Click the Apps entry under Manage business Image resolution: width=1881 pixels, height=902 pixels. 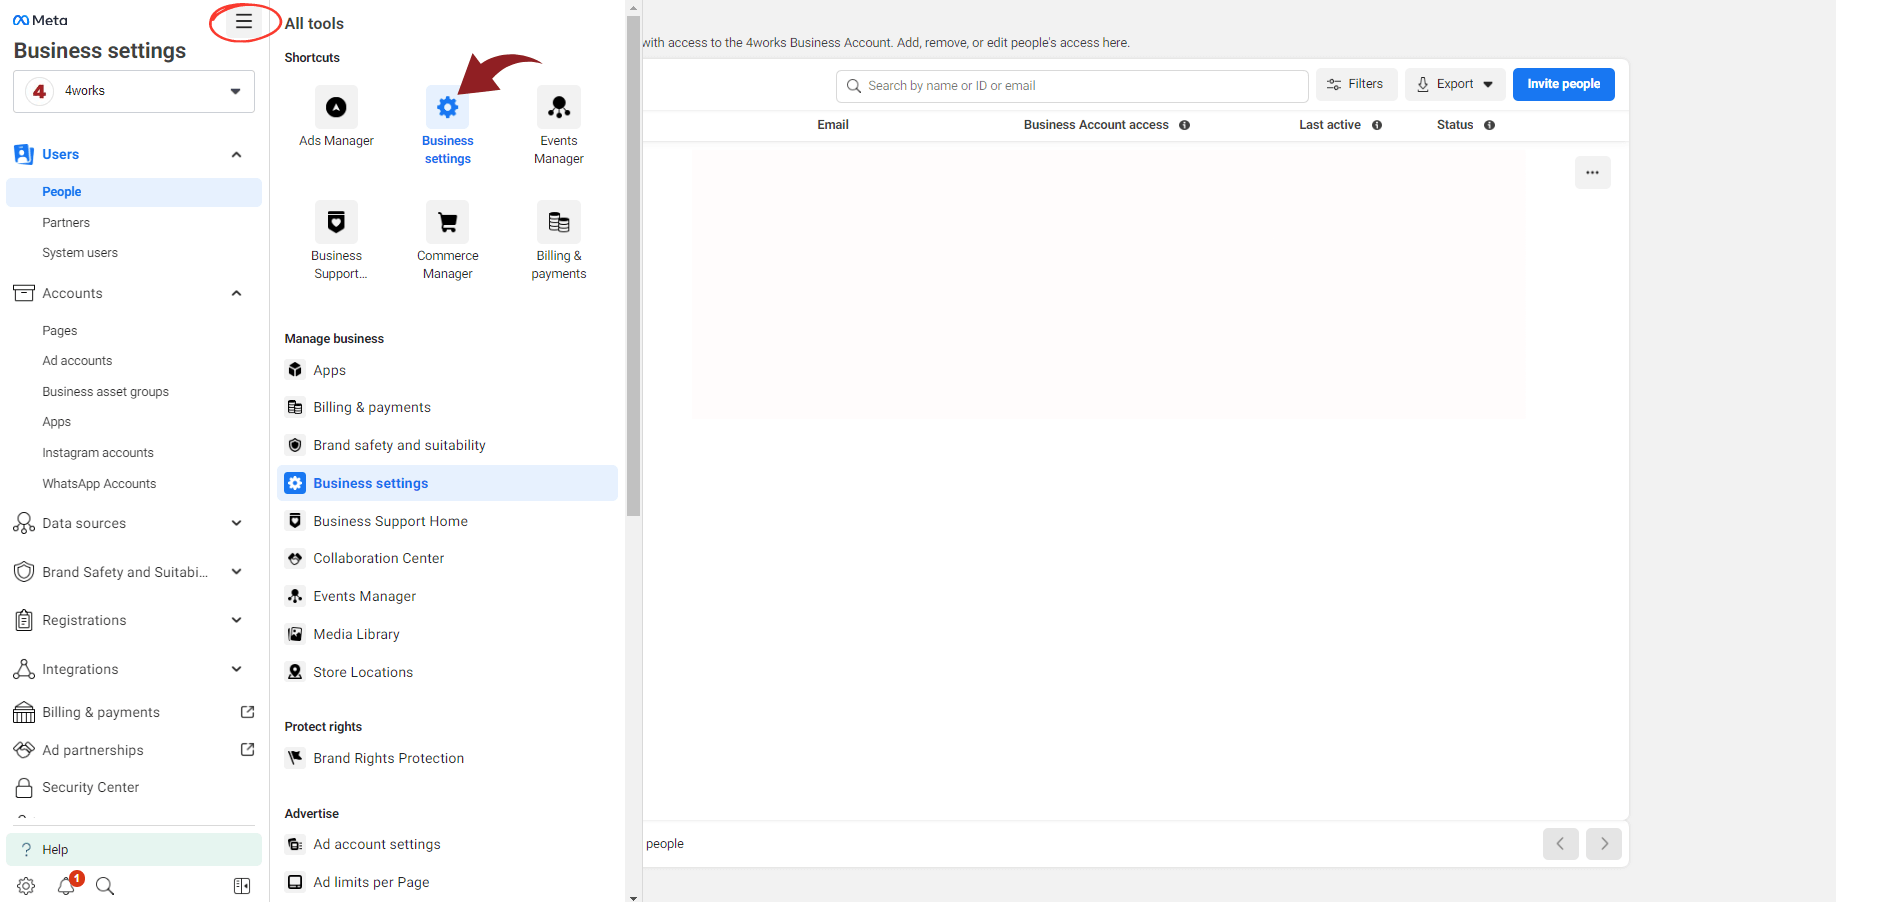[x=447, y=370]
